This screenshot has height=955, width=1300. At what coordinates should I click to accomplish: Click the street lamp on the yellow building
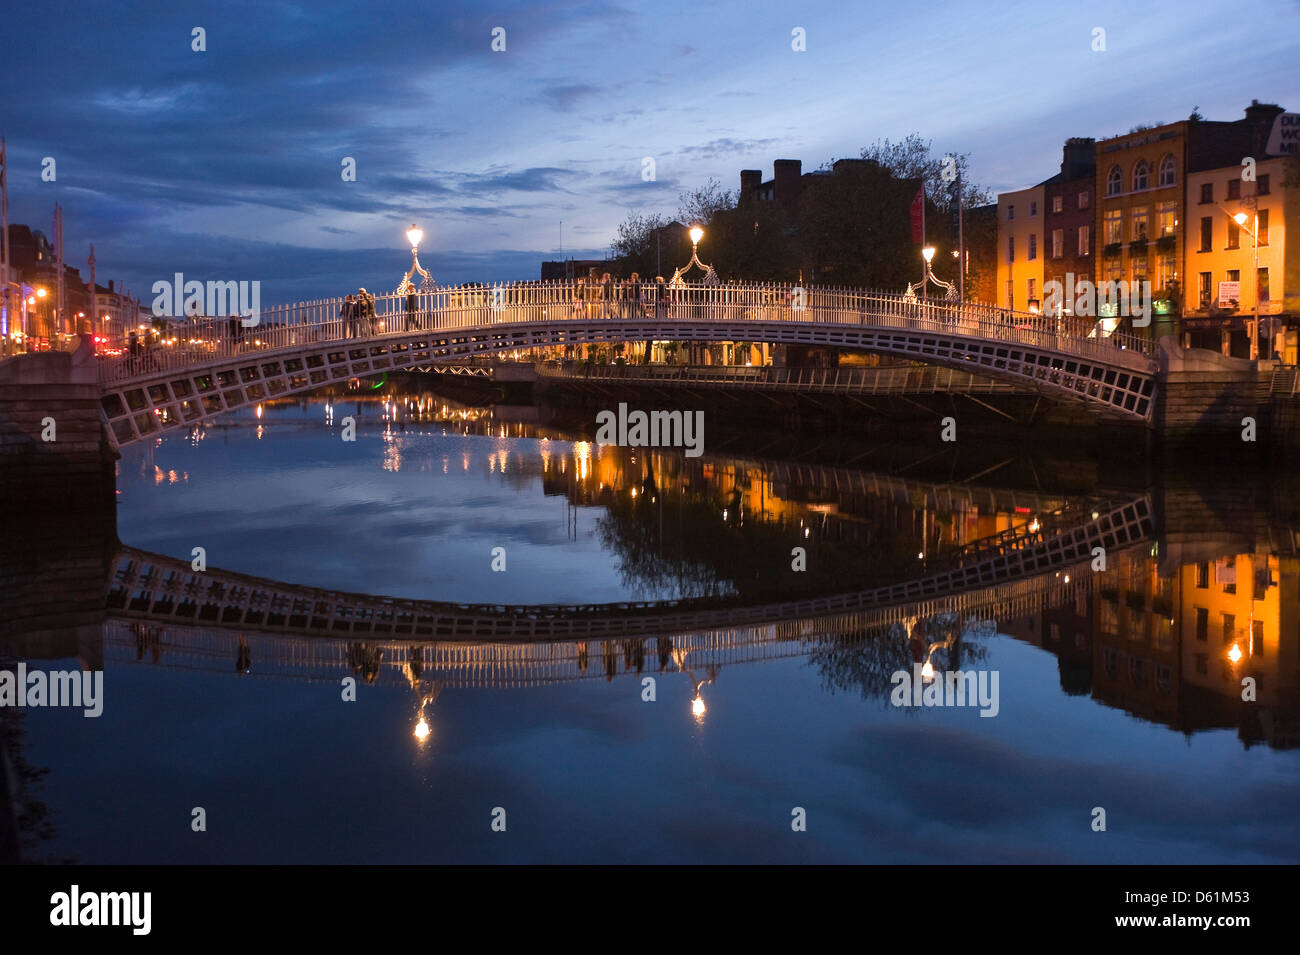(x=1240, y=218)
